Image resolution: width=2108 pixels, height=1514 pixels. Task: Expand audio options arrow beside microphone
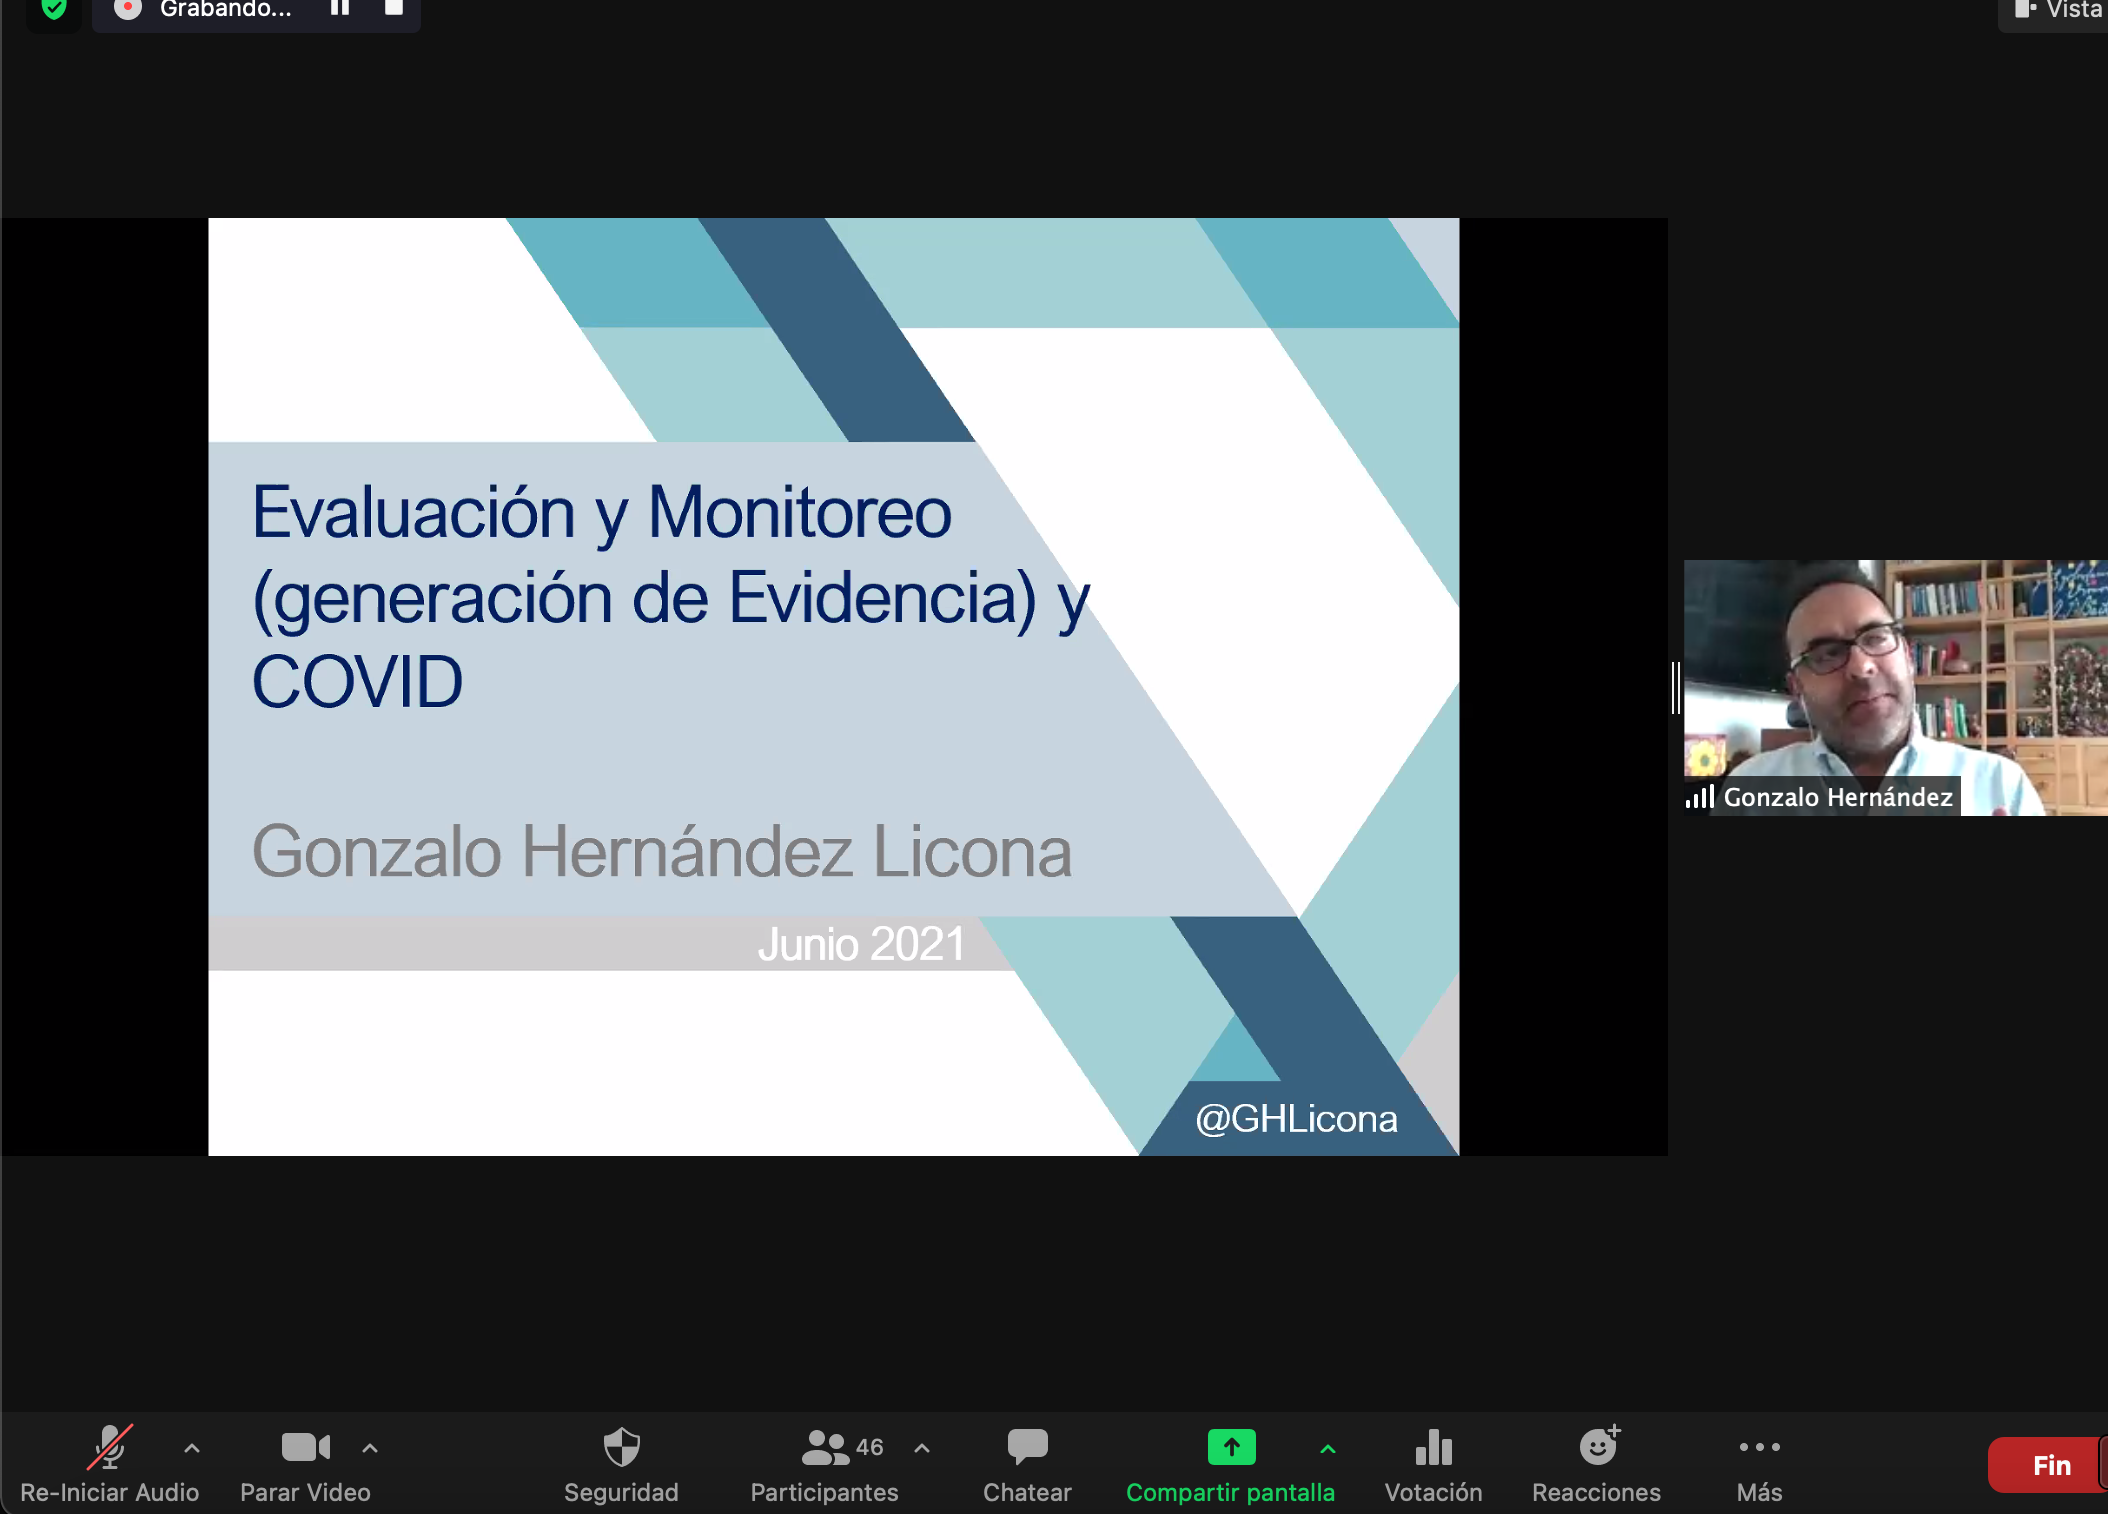[192, 1448]
